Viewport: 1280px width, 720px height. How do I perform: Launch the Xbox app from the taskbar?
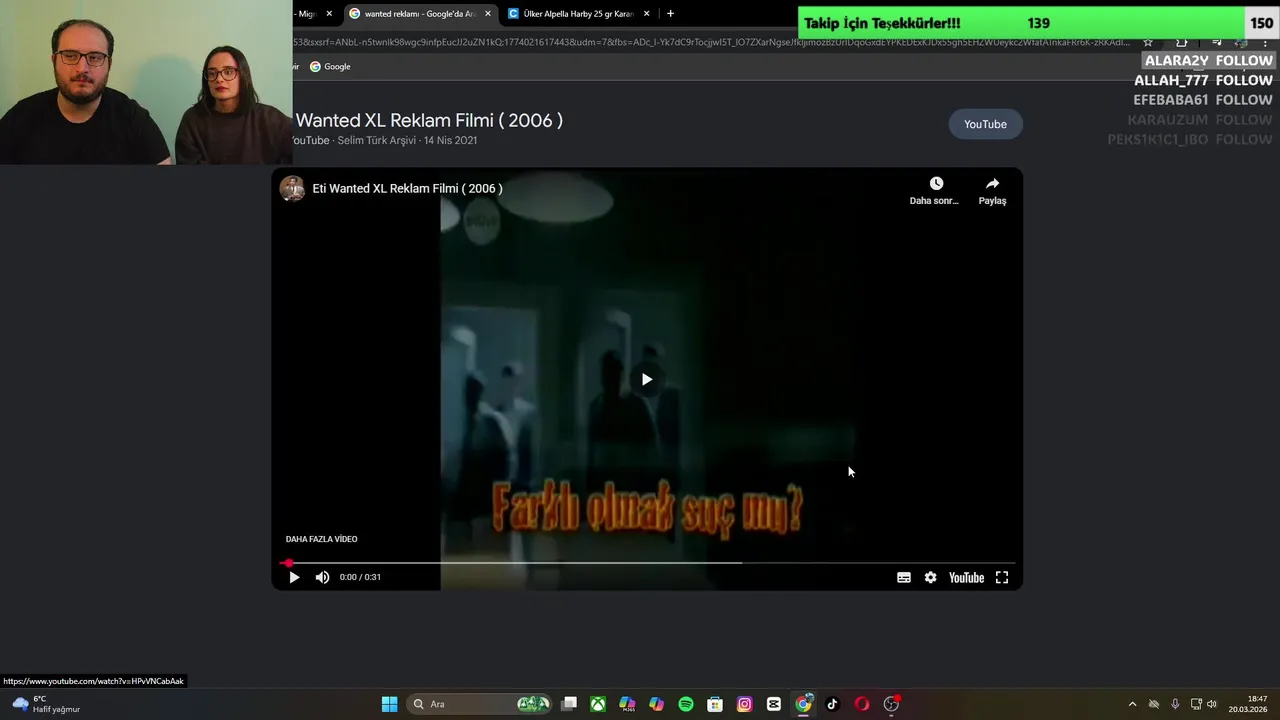pyautogui.click(x=598, y=704)
